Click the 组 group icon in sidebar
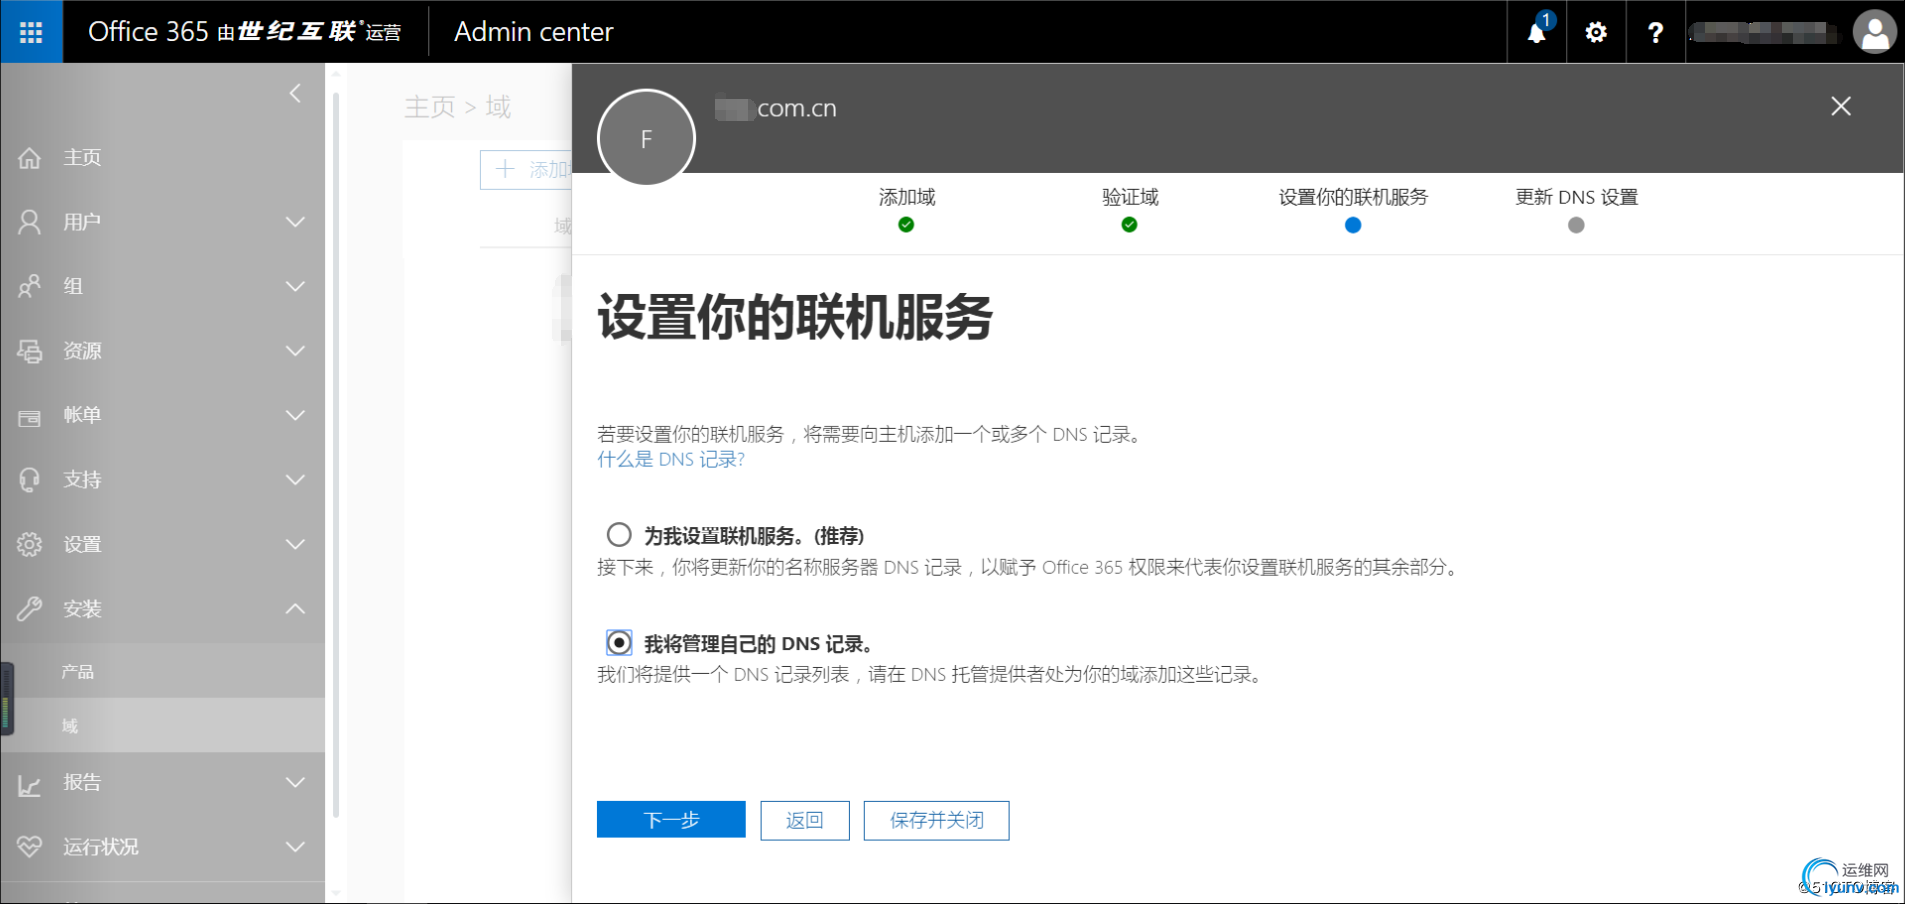1905x904 pixels. (30, 286)
